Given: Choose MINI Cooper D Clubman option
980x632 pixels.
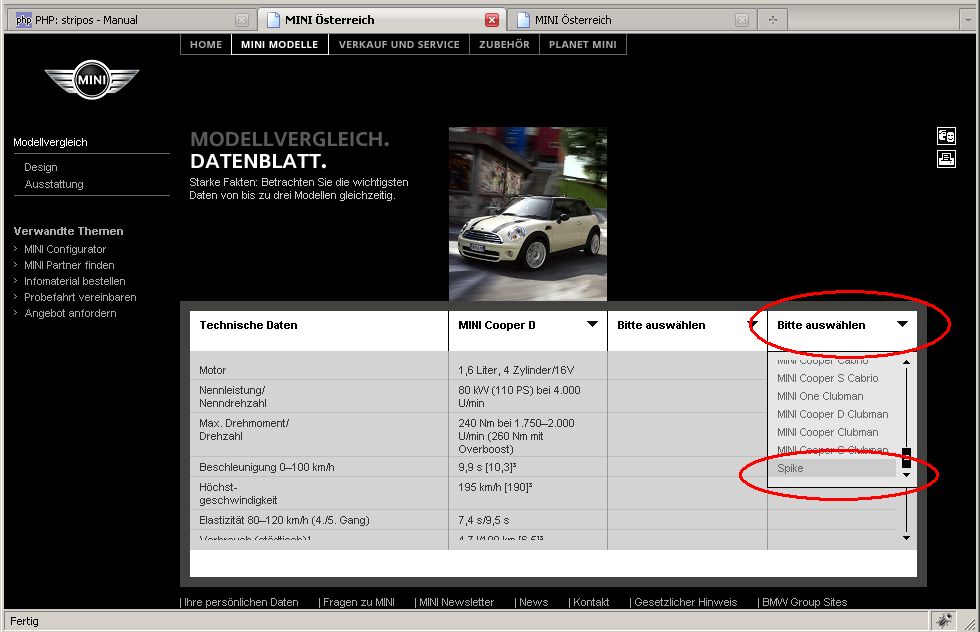Looking at the screenshot, I should click(832, 414).
